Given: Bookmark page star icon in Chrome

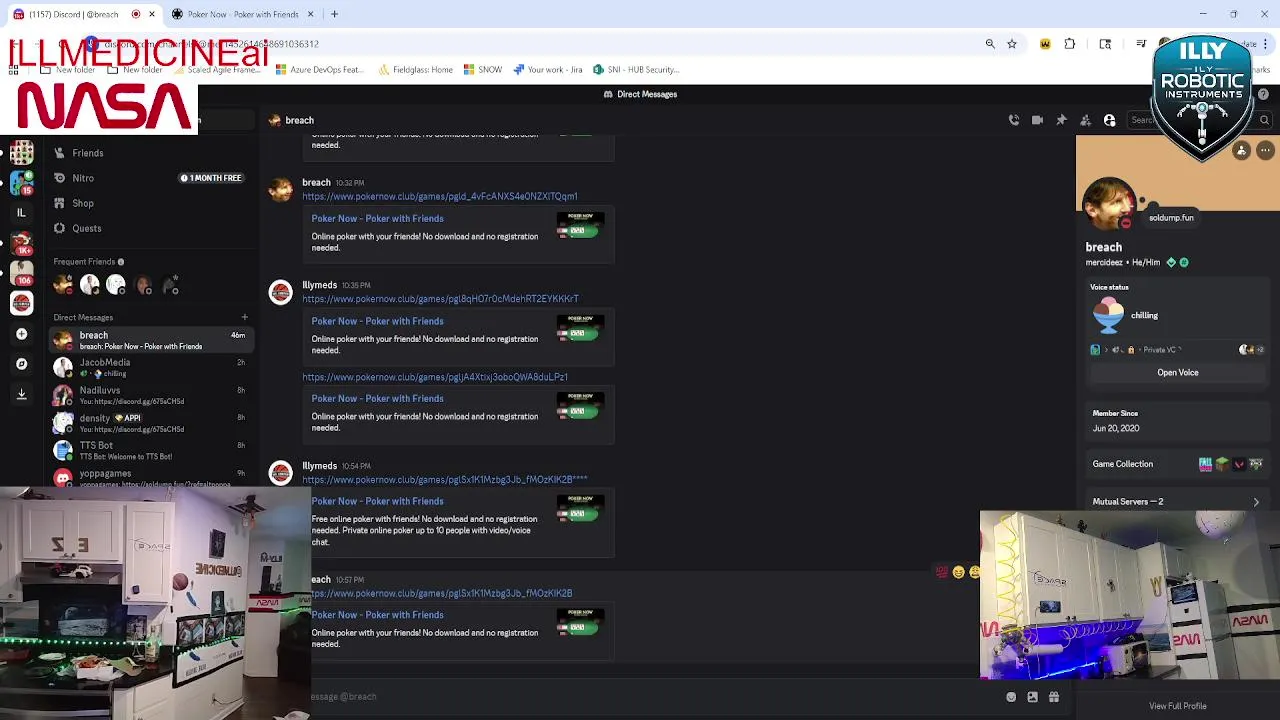Looking at the screenshot, I should (x=1012, y=44).
